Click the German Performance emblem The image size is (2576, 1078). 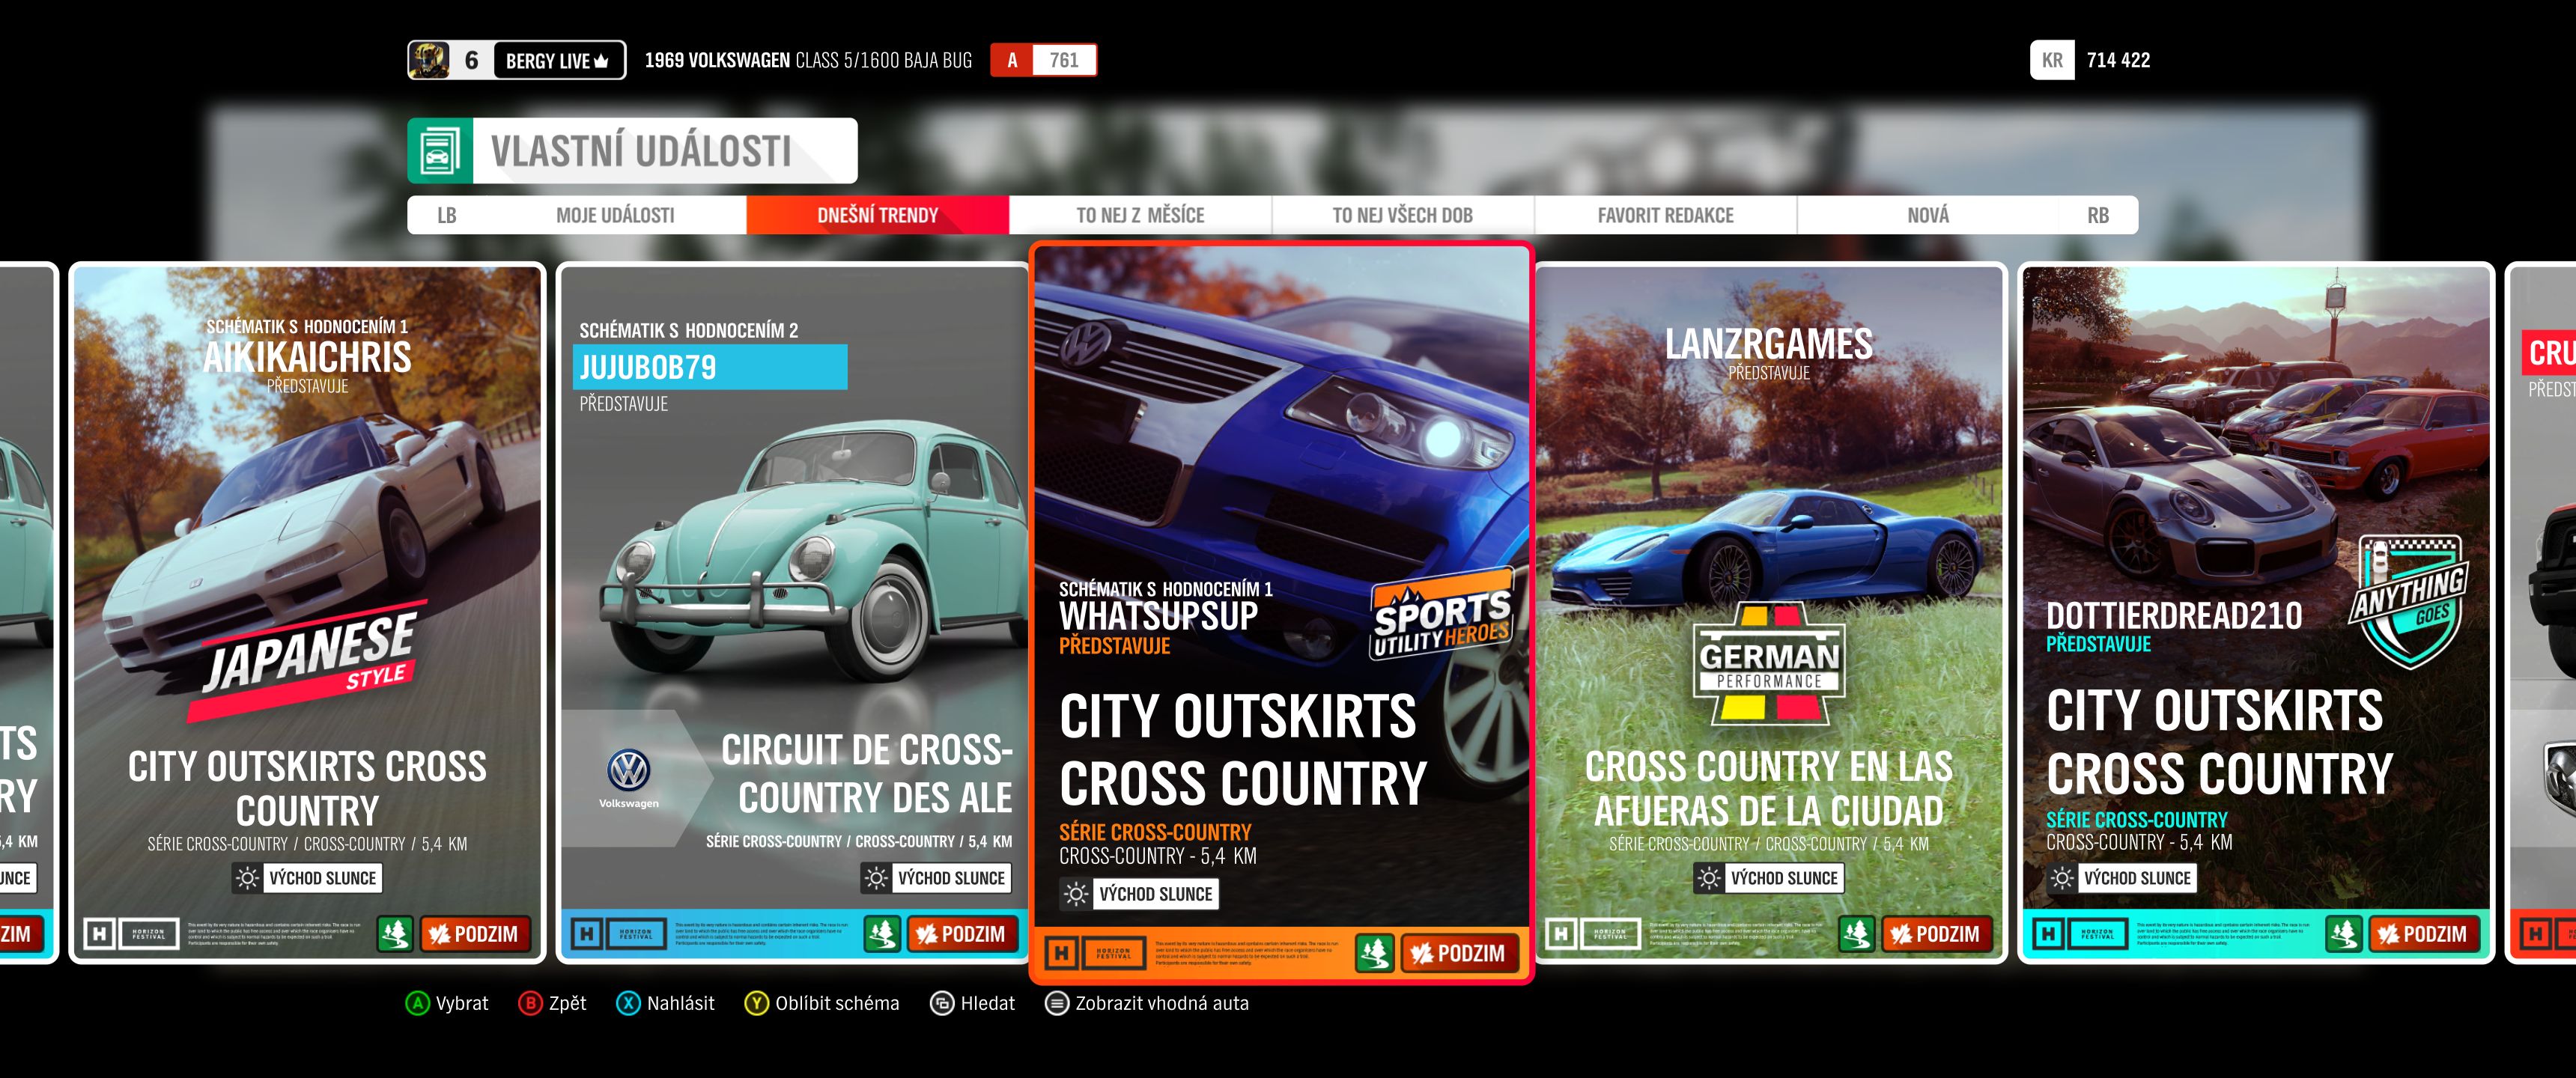pos(1769,664)
